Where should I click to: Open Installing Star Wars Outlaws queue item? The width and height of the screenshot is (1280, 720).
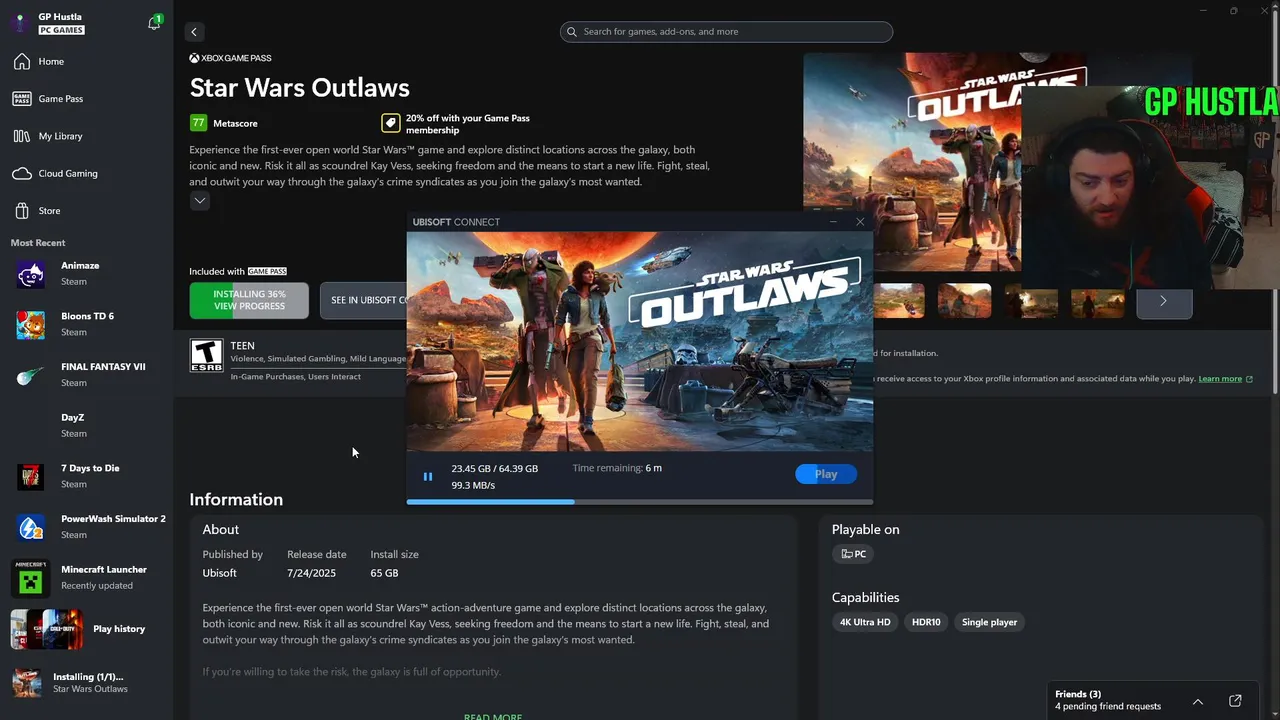[86, 683]
